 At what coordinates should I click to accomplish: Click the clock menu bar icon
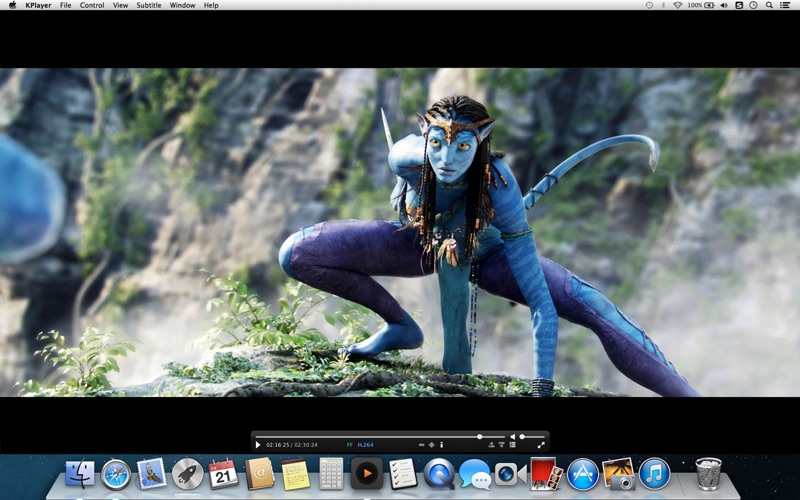tap(754, 5)
